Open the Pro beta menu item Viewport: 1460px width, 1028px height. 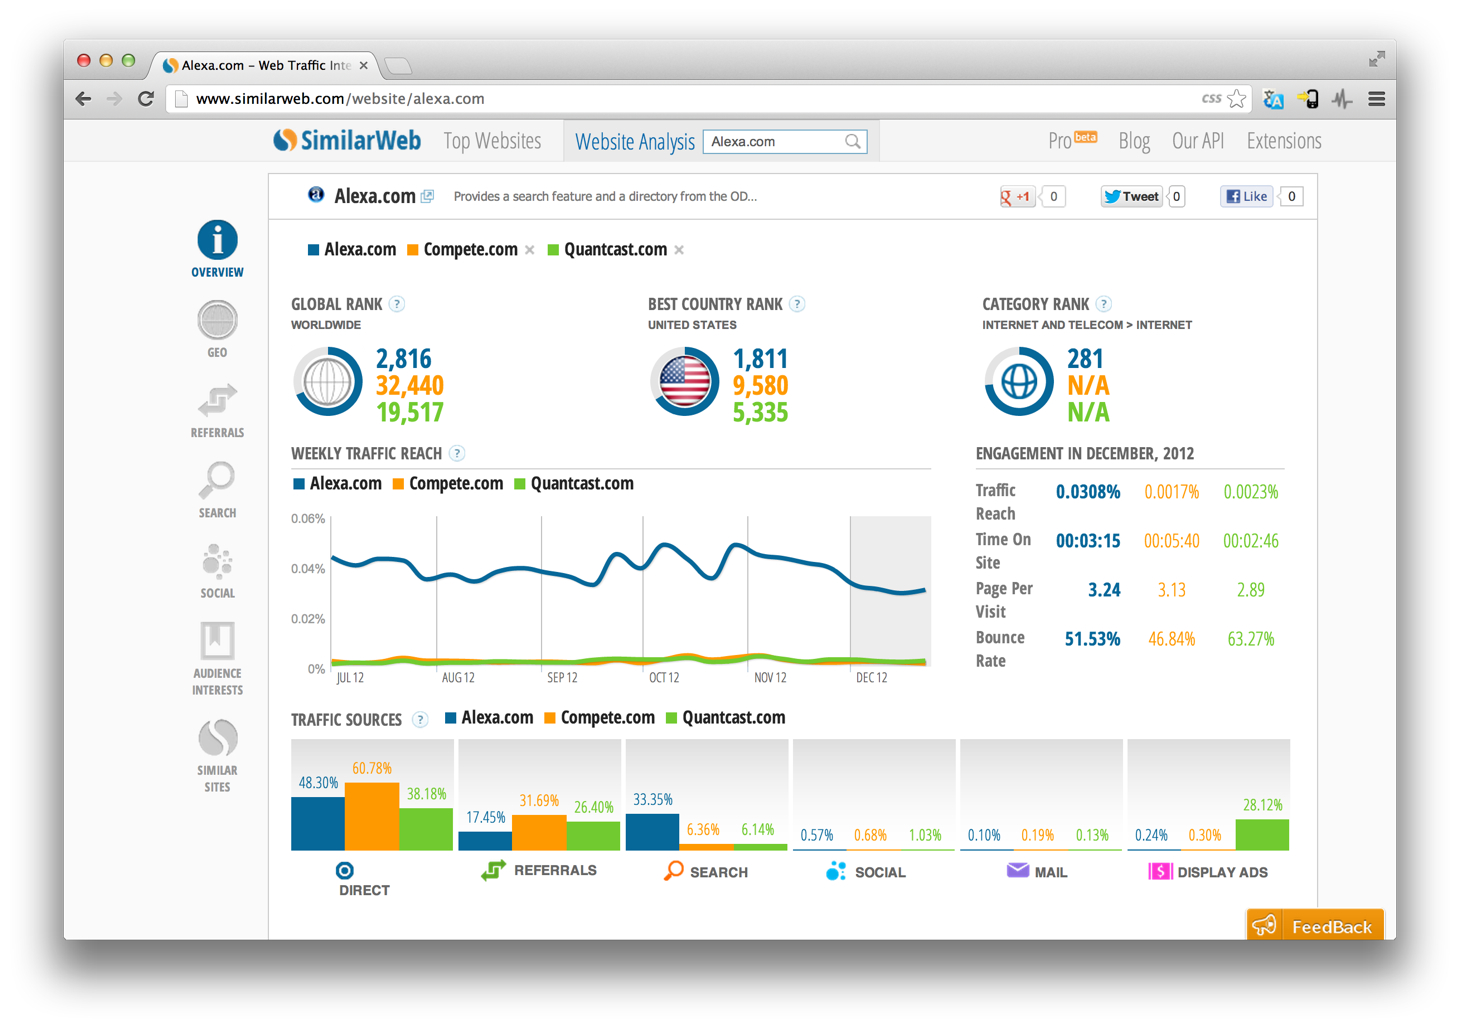(1073, 141)
